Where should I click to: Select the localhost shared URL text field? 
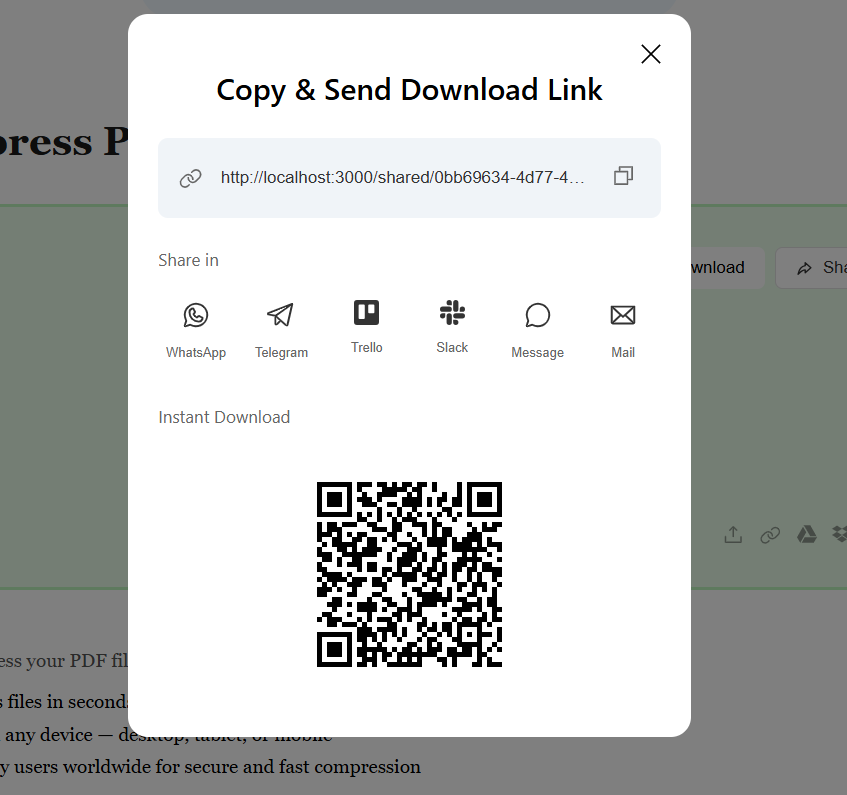402,177
